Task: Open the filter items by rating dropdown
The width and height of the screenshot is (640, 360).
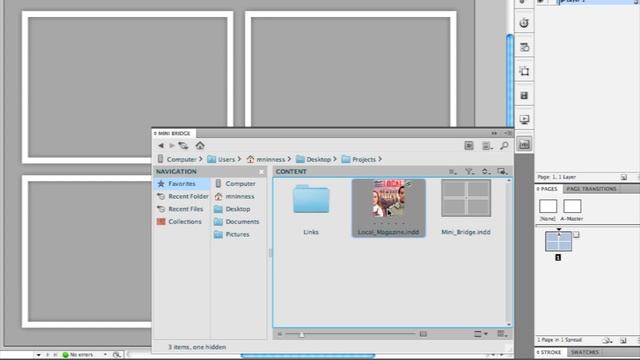Action: tap(469, 172)
